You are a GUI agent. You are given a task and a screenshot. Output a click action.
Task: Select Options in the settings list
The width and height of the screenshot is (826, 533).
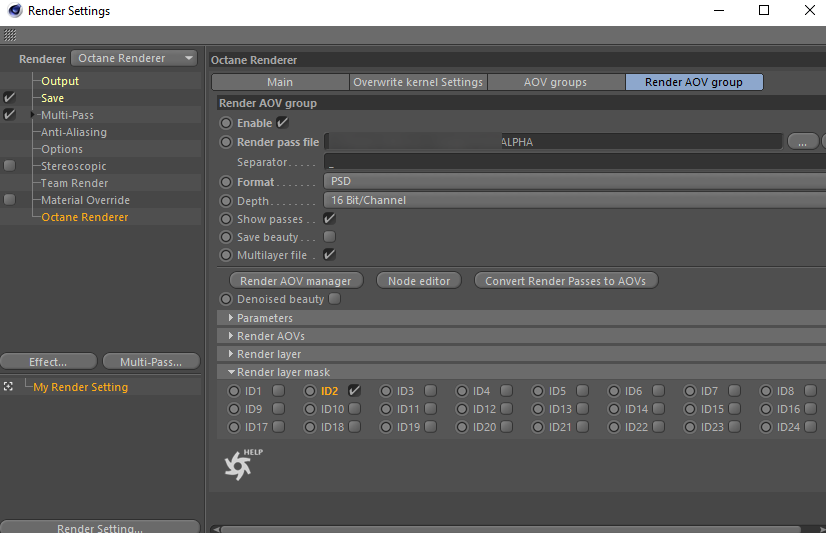click(x=62, y=149)
